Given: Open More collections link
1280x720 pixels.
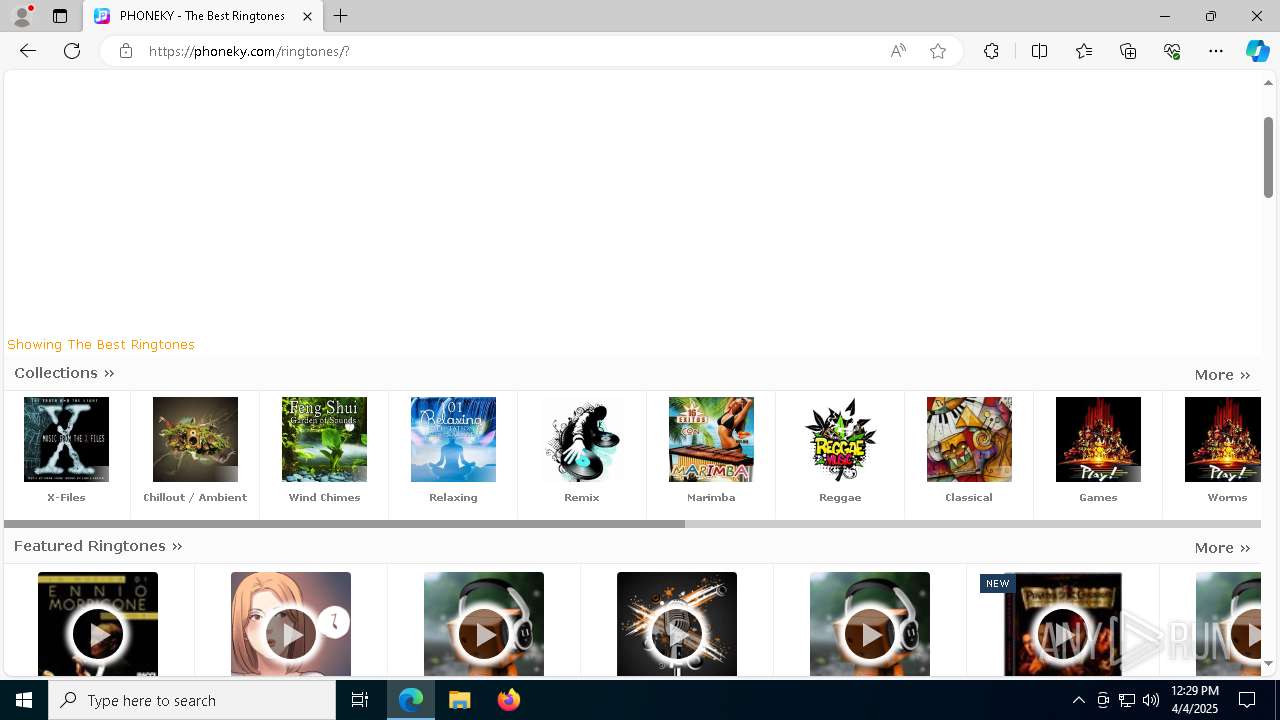Looking at the screenshot, I should 1222,375.
